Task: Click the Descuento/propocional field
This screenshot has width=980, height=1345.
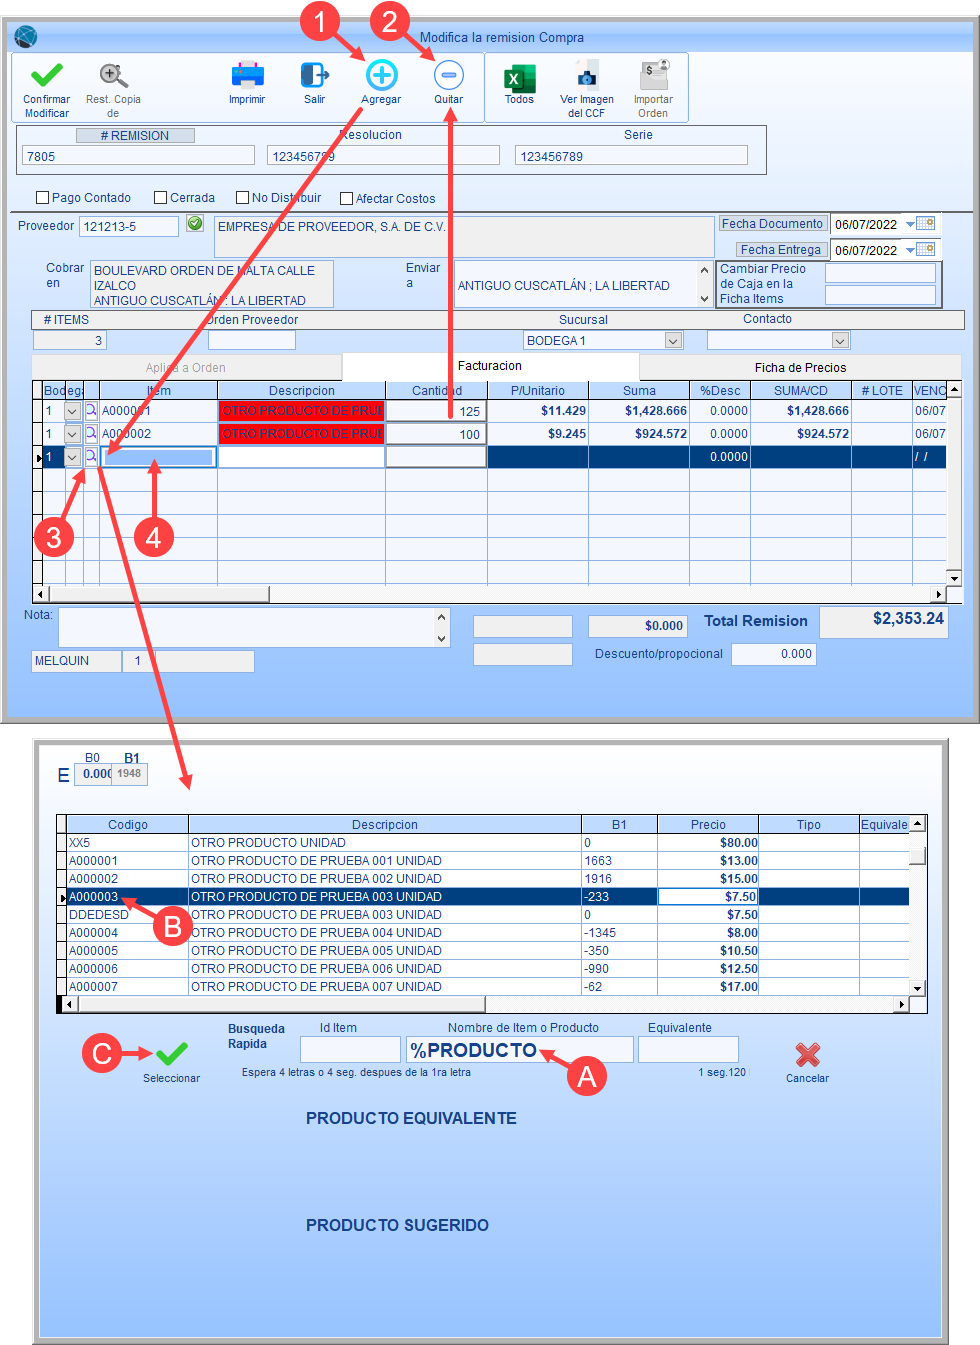Action: pos(774,654)
